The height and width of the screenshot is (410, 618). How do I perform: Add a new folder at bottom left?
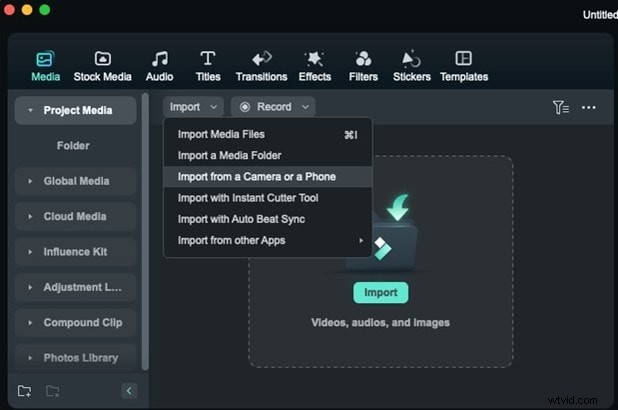point(25,391)
